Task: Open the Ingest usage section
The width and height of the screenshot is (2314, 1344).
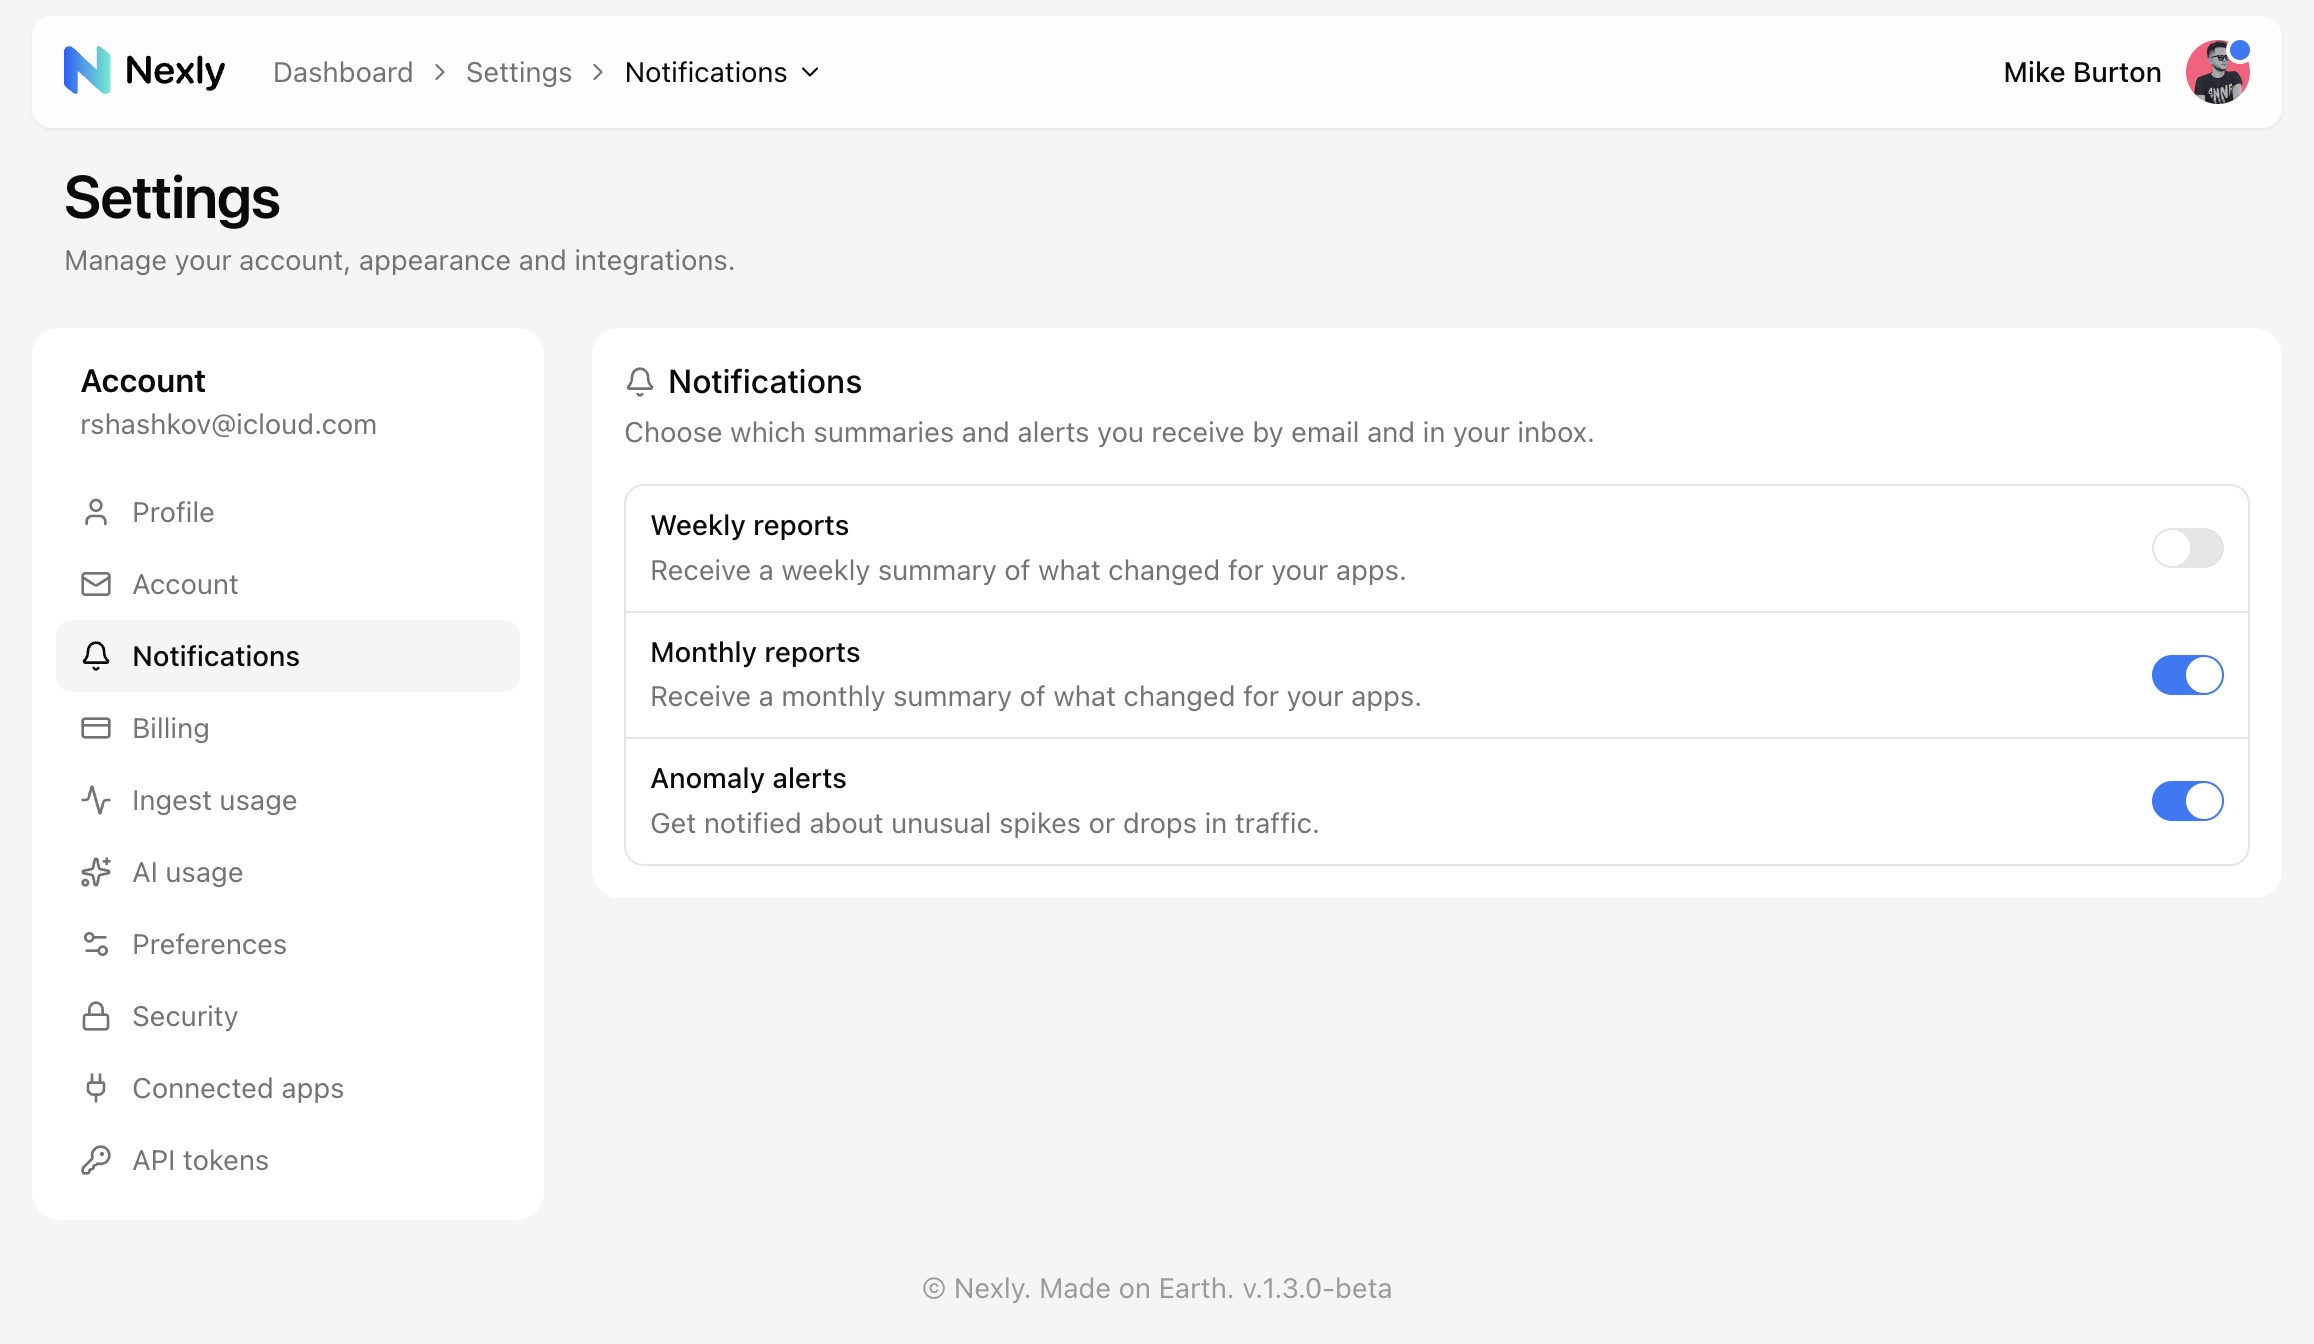Action: click(288, 800)
